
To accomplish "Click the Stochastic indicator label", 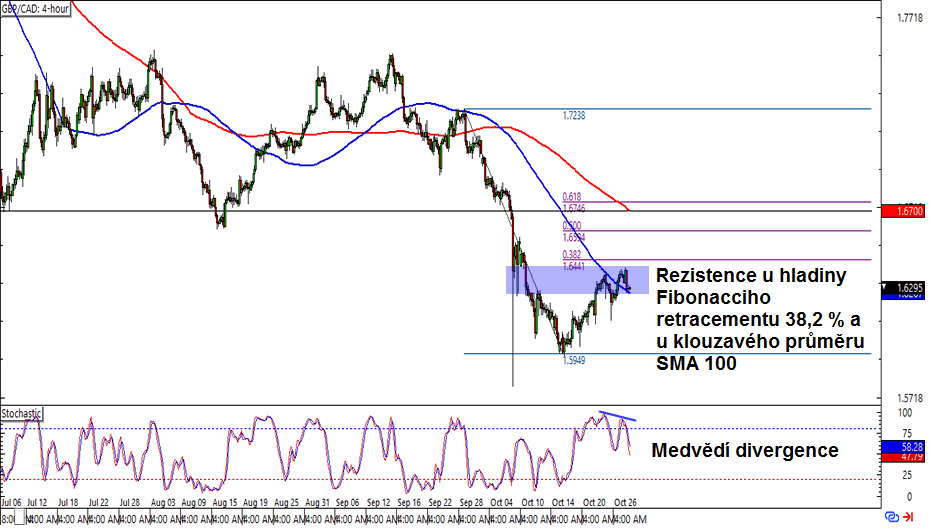I will click(x=21, y=413).
